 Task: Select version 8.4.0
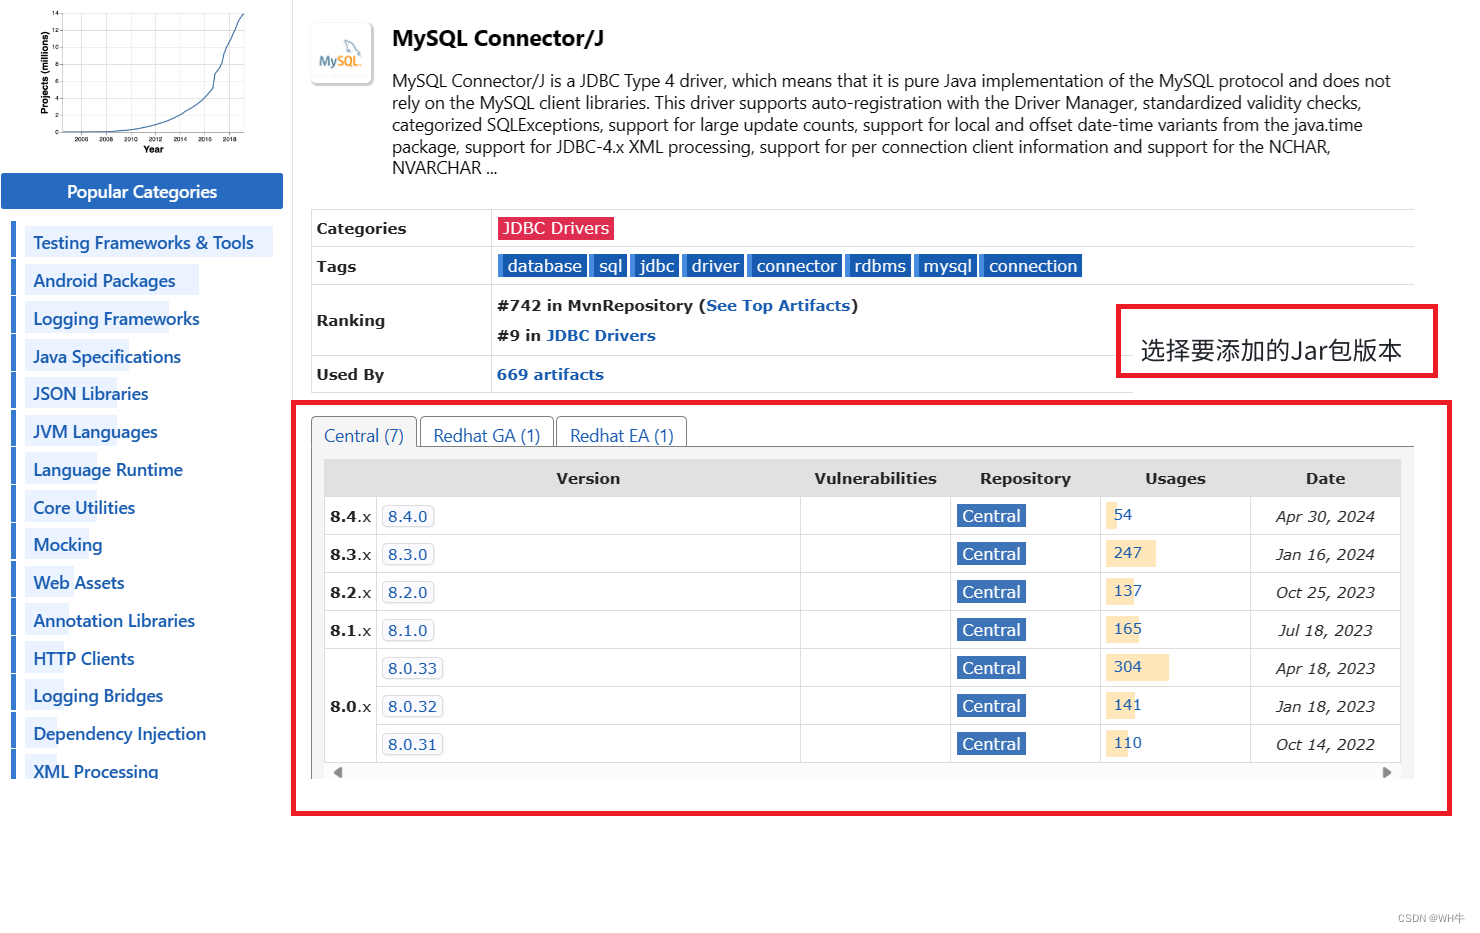tap(408, 517)
